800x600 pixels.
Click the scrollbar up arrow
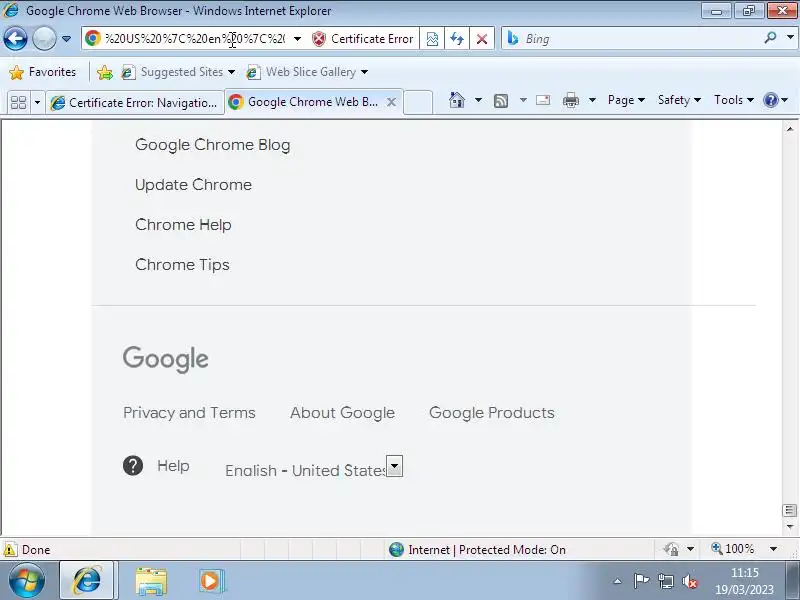point(790,129)
